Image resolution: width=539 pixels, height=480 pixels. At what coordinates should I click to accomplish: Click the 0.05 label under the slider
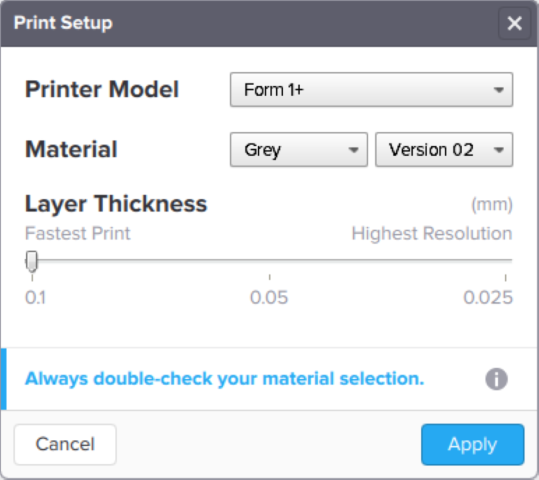(x=269, y=297)
